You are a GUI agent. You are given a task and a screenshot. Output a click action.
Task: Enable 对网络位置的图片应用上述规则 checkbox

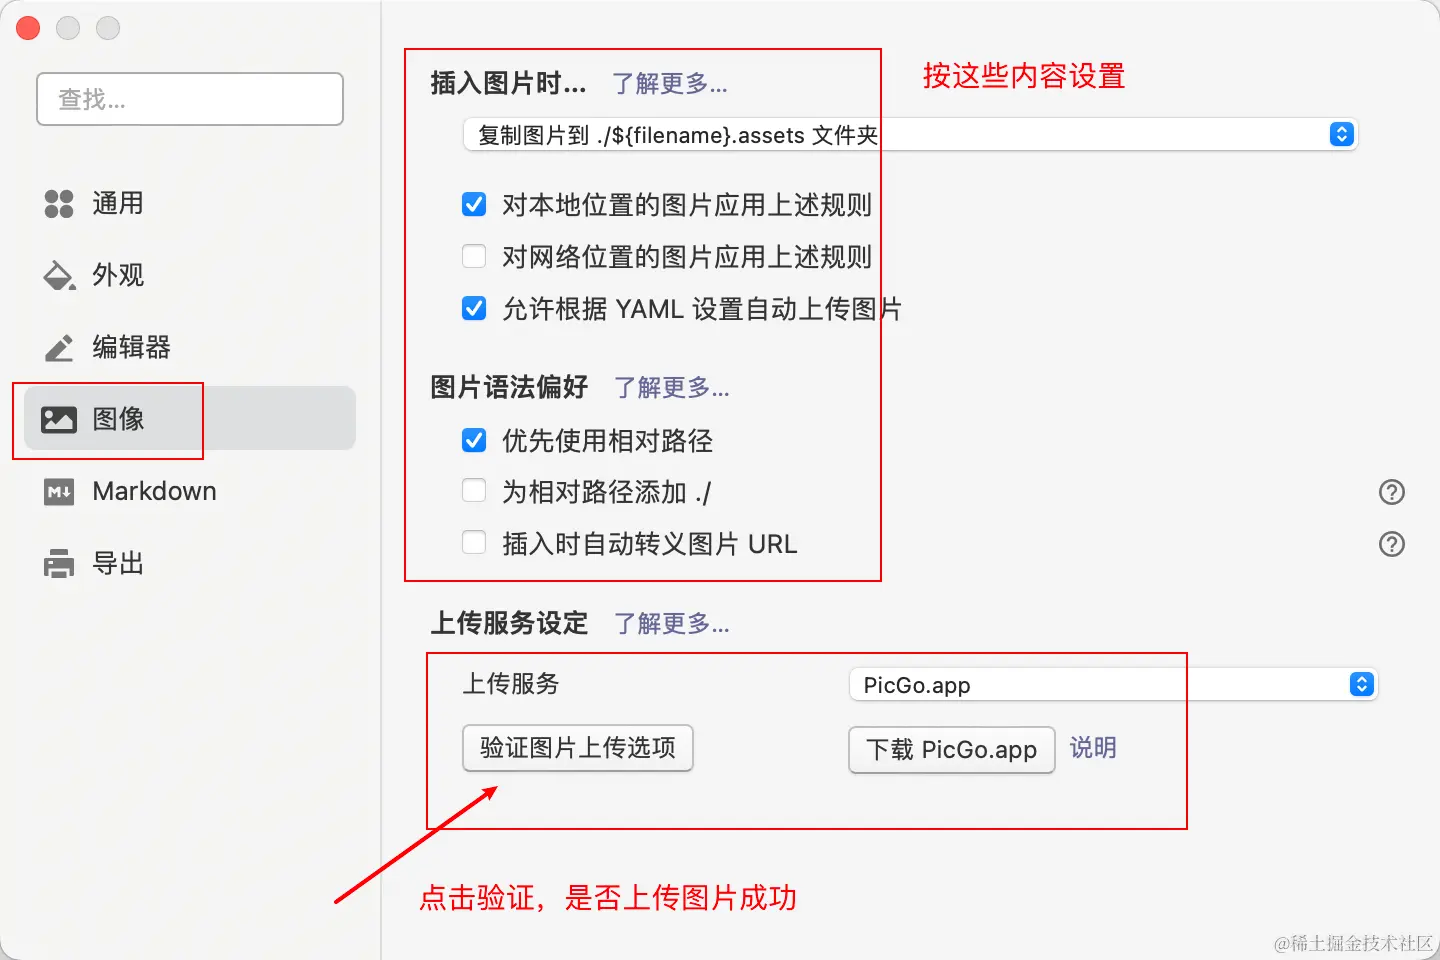click(474, 256)
